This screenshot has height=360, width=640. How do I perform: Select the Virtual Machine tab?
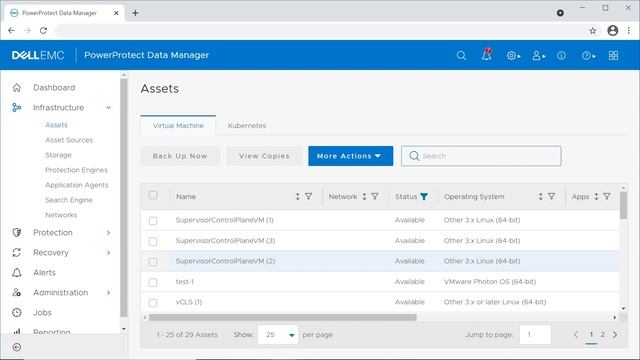178,126
